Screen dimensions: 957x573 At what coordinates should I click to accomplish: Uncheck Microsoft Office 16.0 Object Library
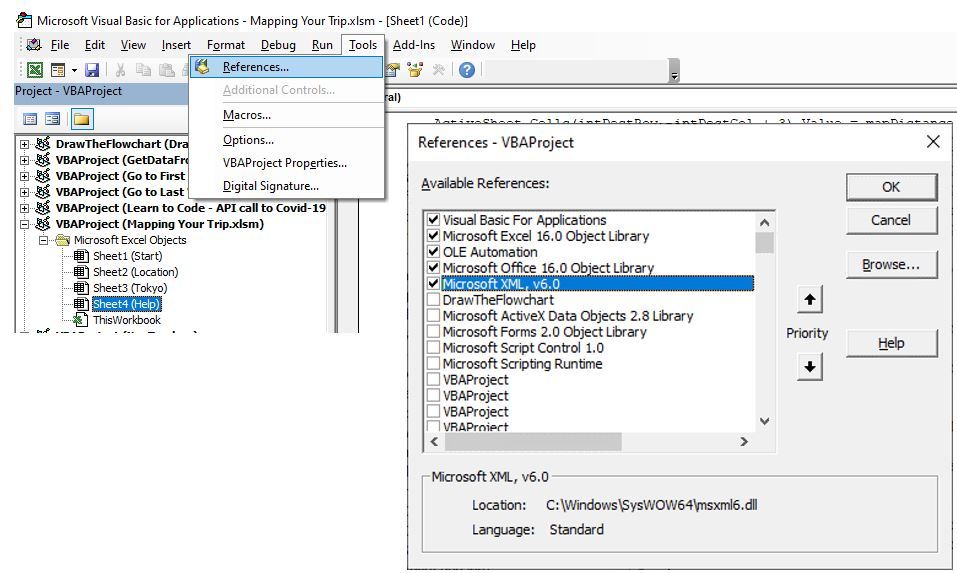point(433,267)
